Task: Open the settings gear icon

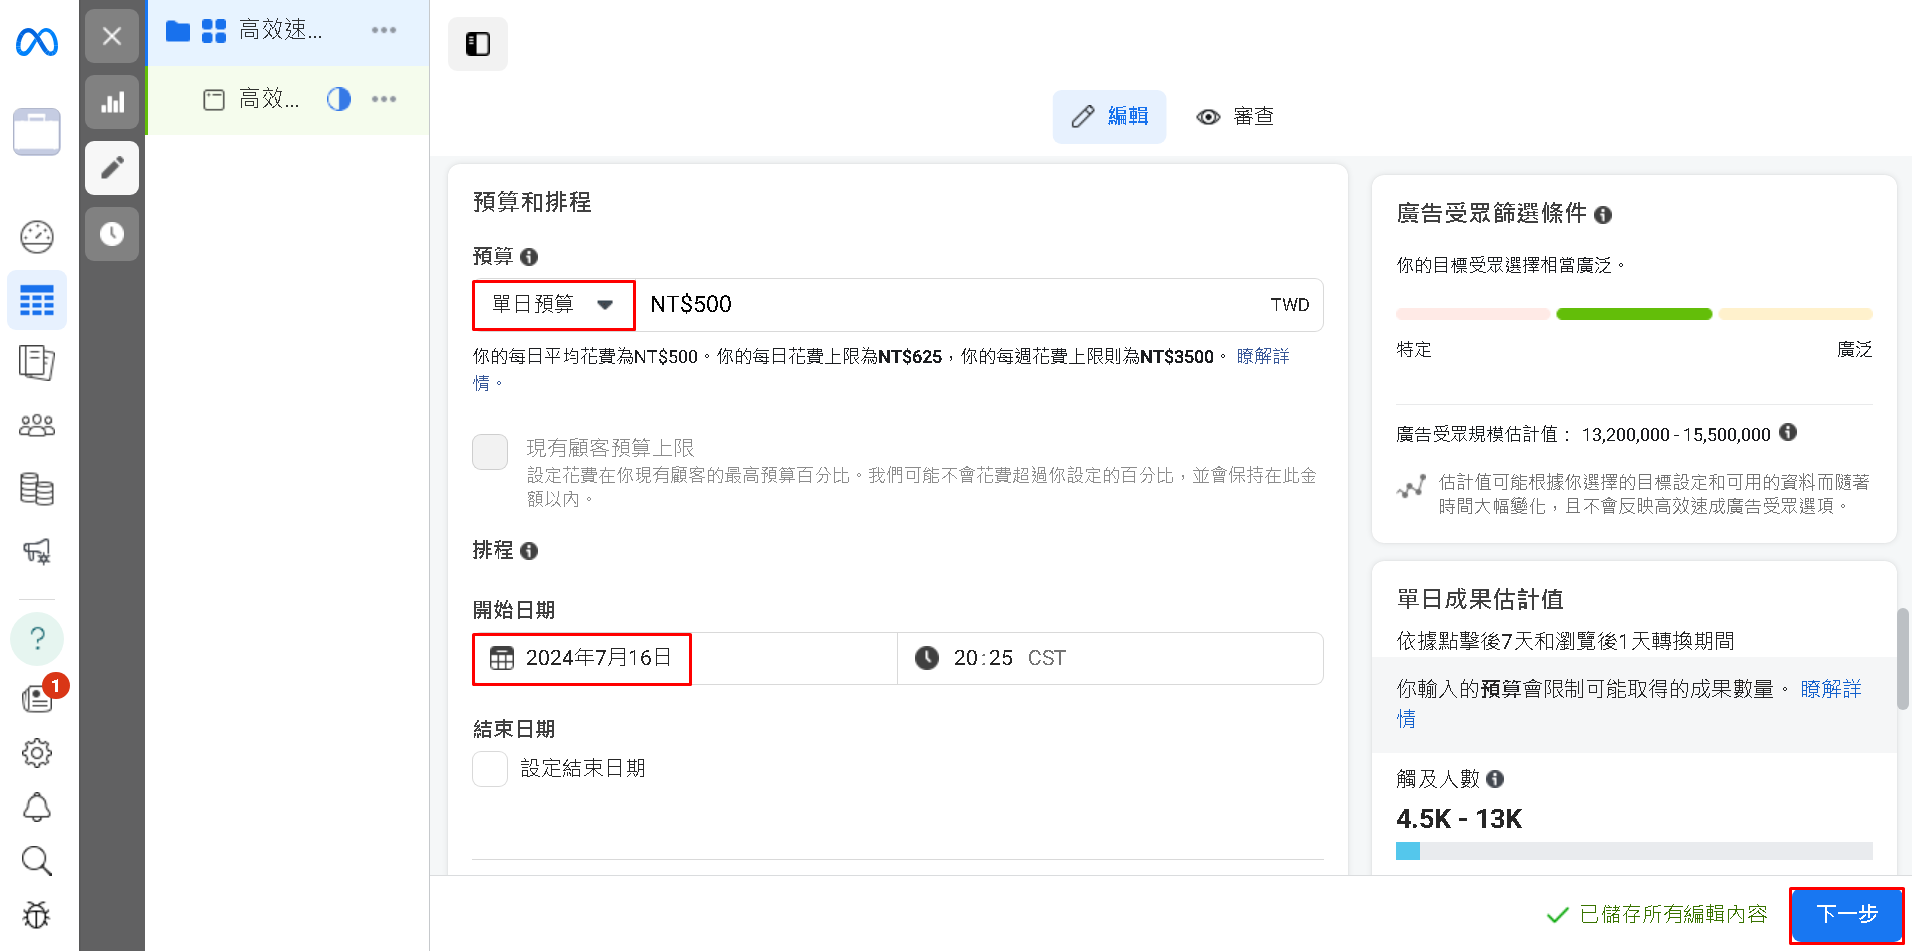Action: pos(37,753)
